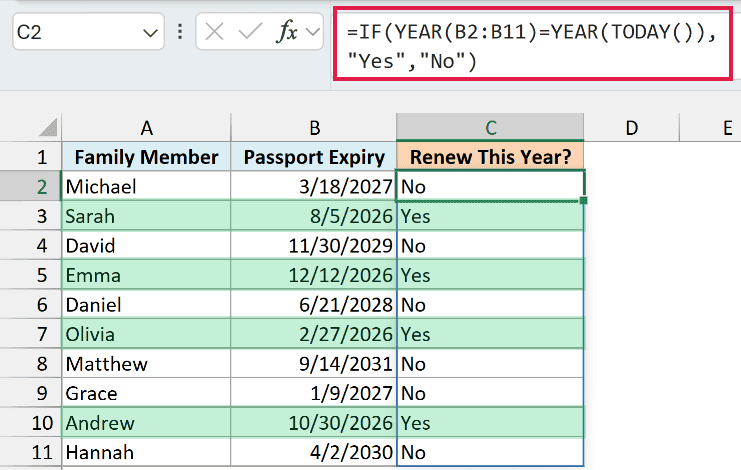The image size is (741, 470).
Task: Click the Enter checkmark icon in formula bar
Action: [250, 32]
